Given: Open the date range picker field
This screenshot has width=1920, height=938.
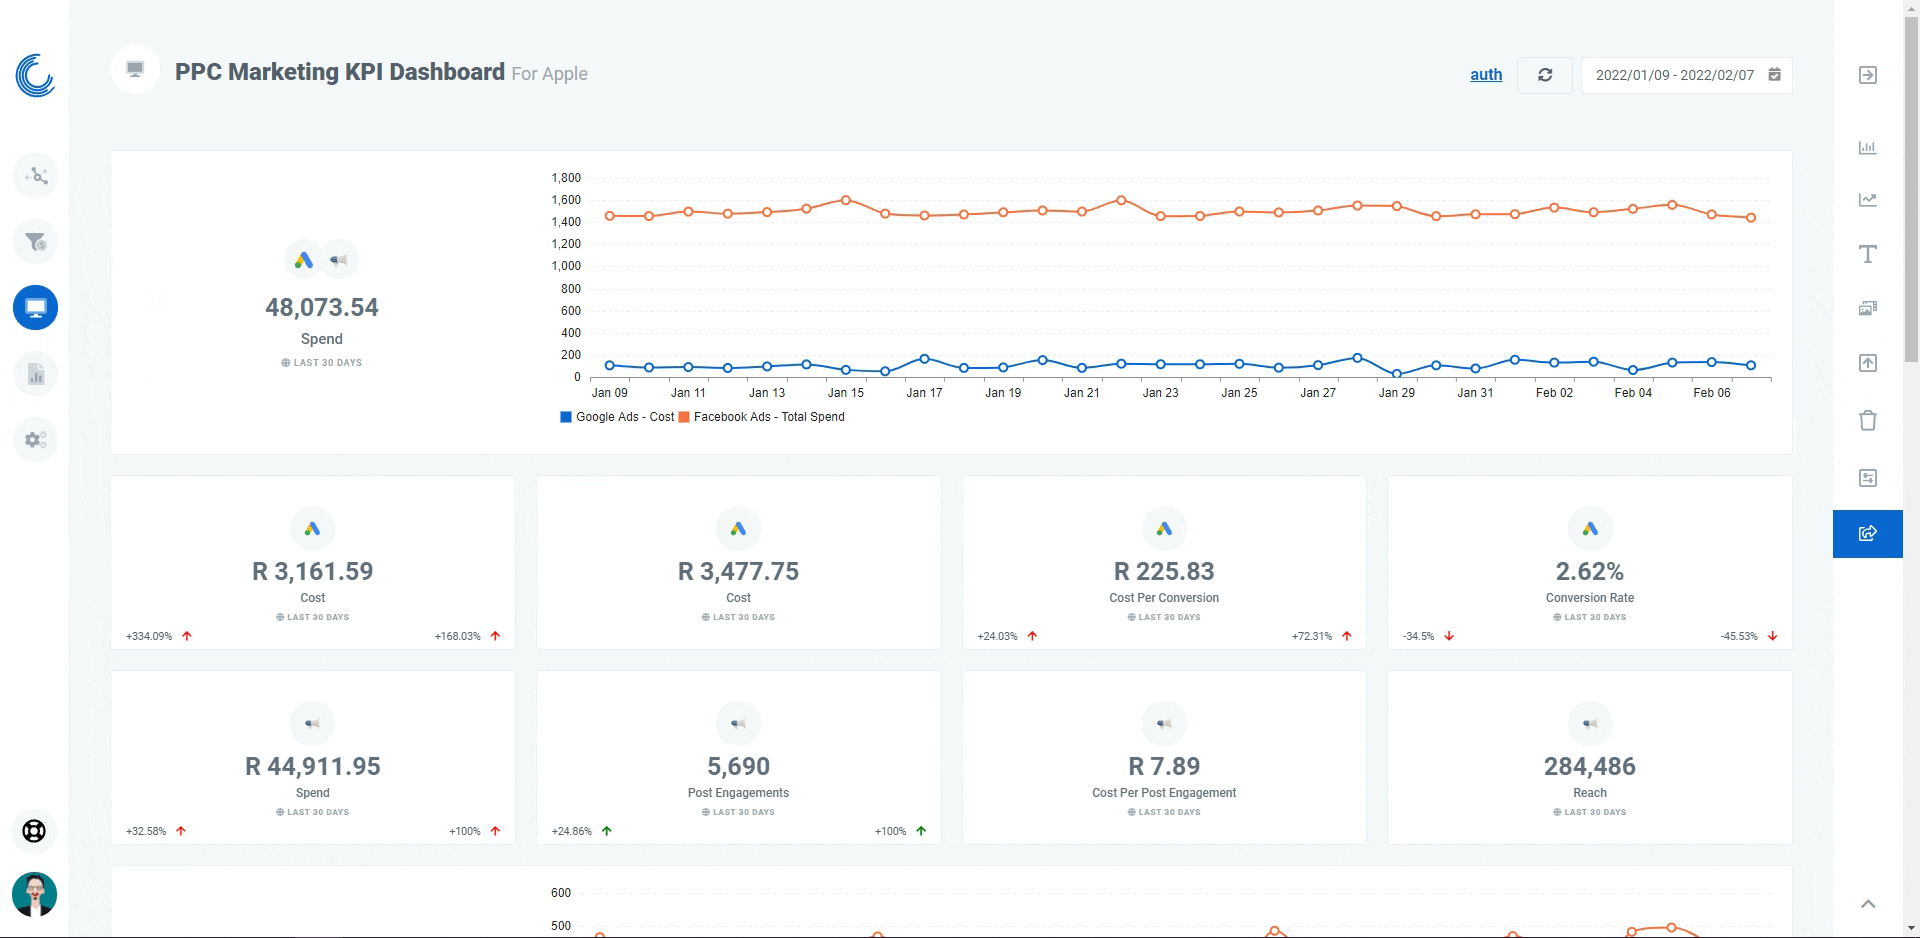Looking at the screenshot, I should pos(1686,75).
